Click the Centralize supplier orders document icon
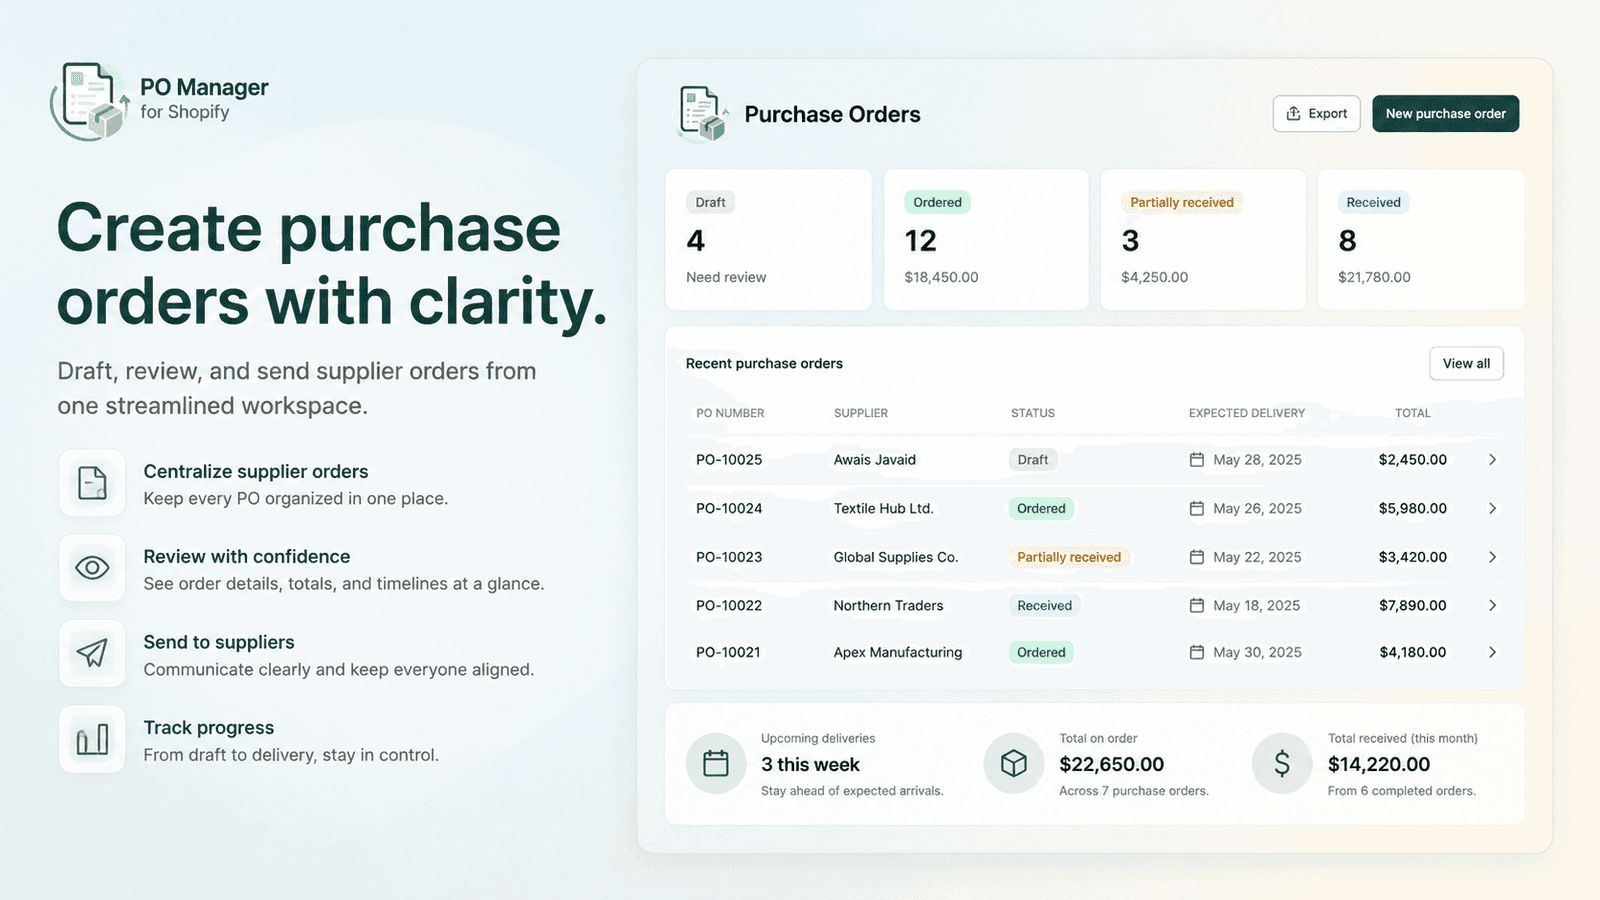This screenshot has height=900, width=1600. 92,483
